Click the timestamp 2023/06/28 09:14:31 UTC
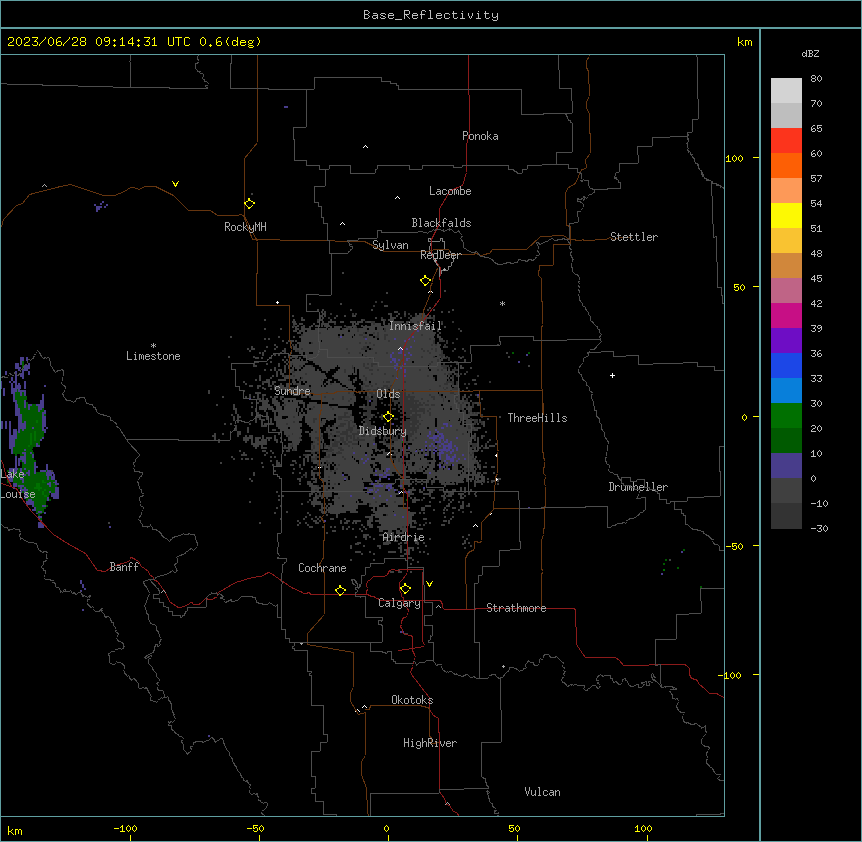The image size is (862, 842). point(99,42)
